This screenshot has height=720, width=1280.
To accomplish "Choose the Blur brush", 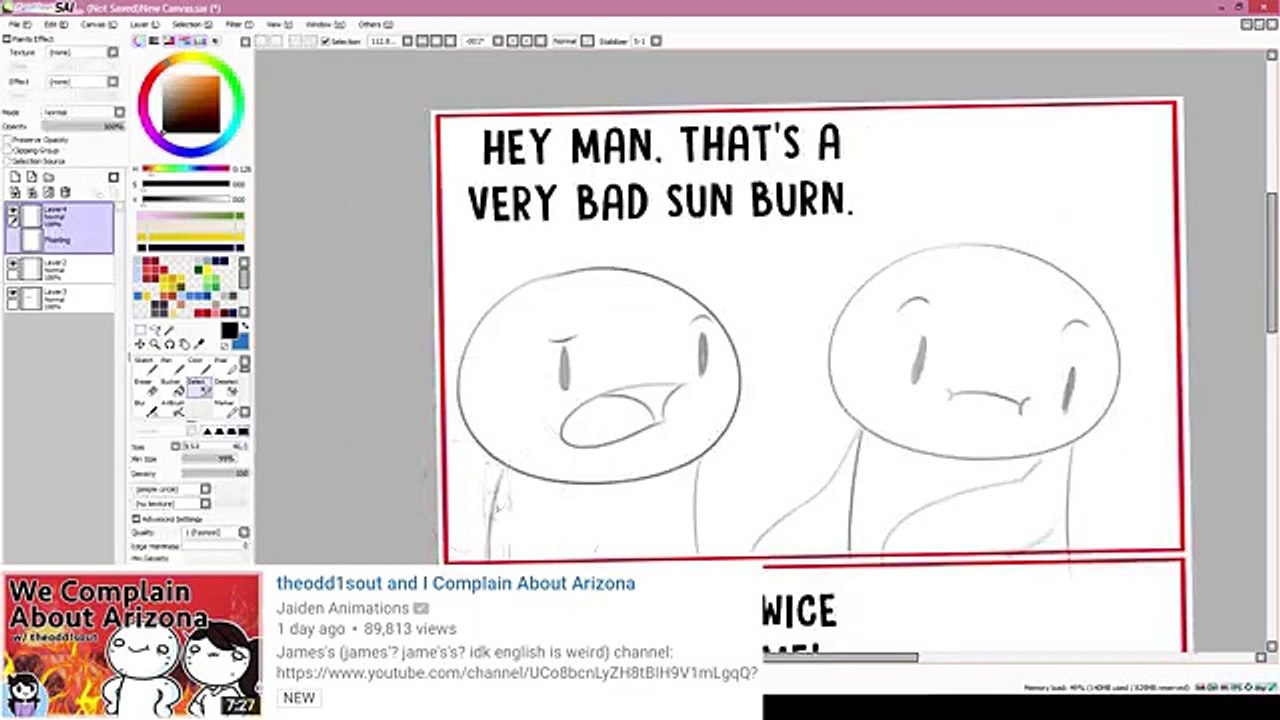I will [146, 408].
